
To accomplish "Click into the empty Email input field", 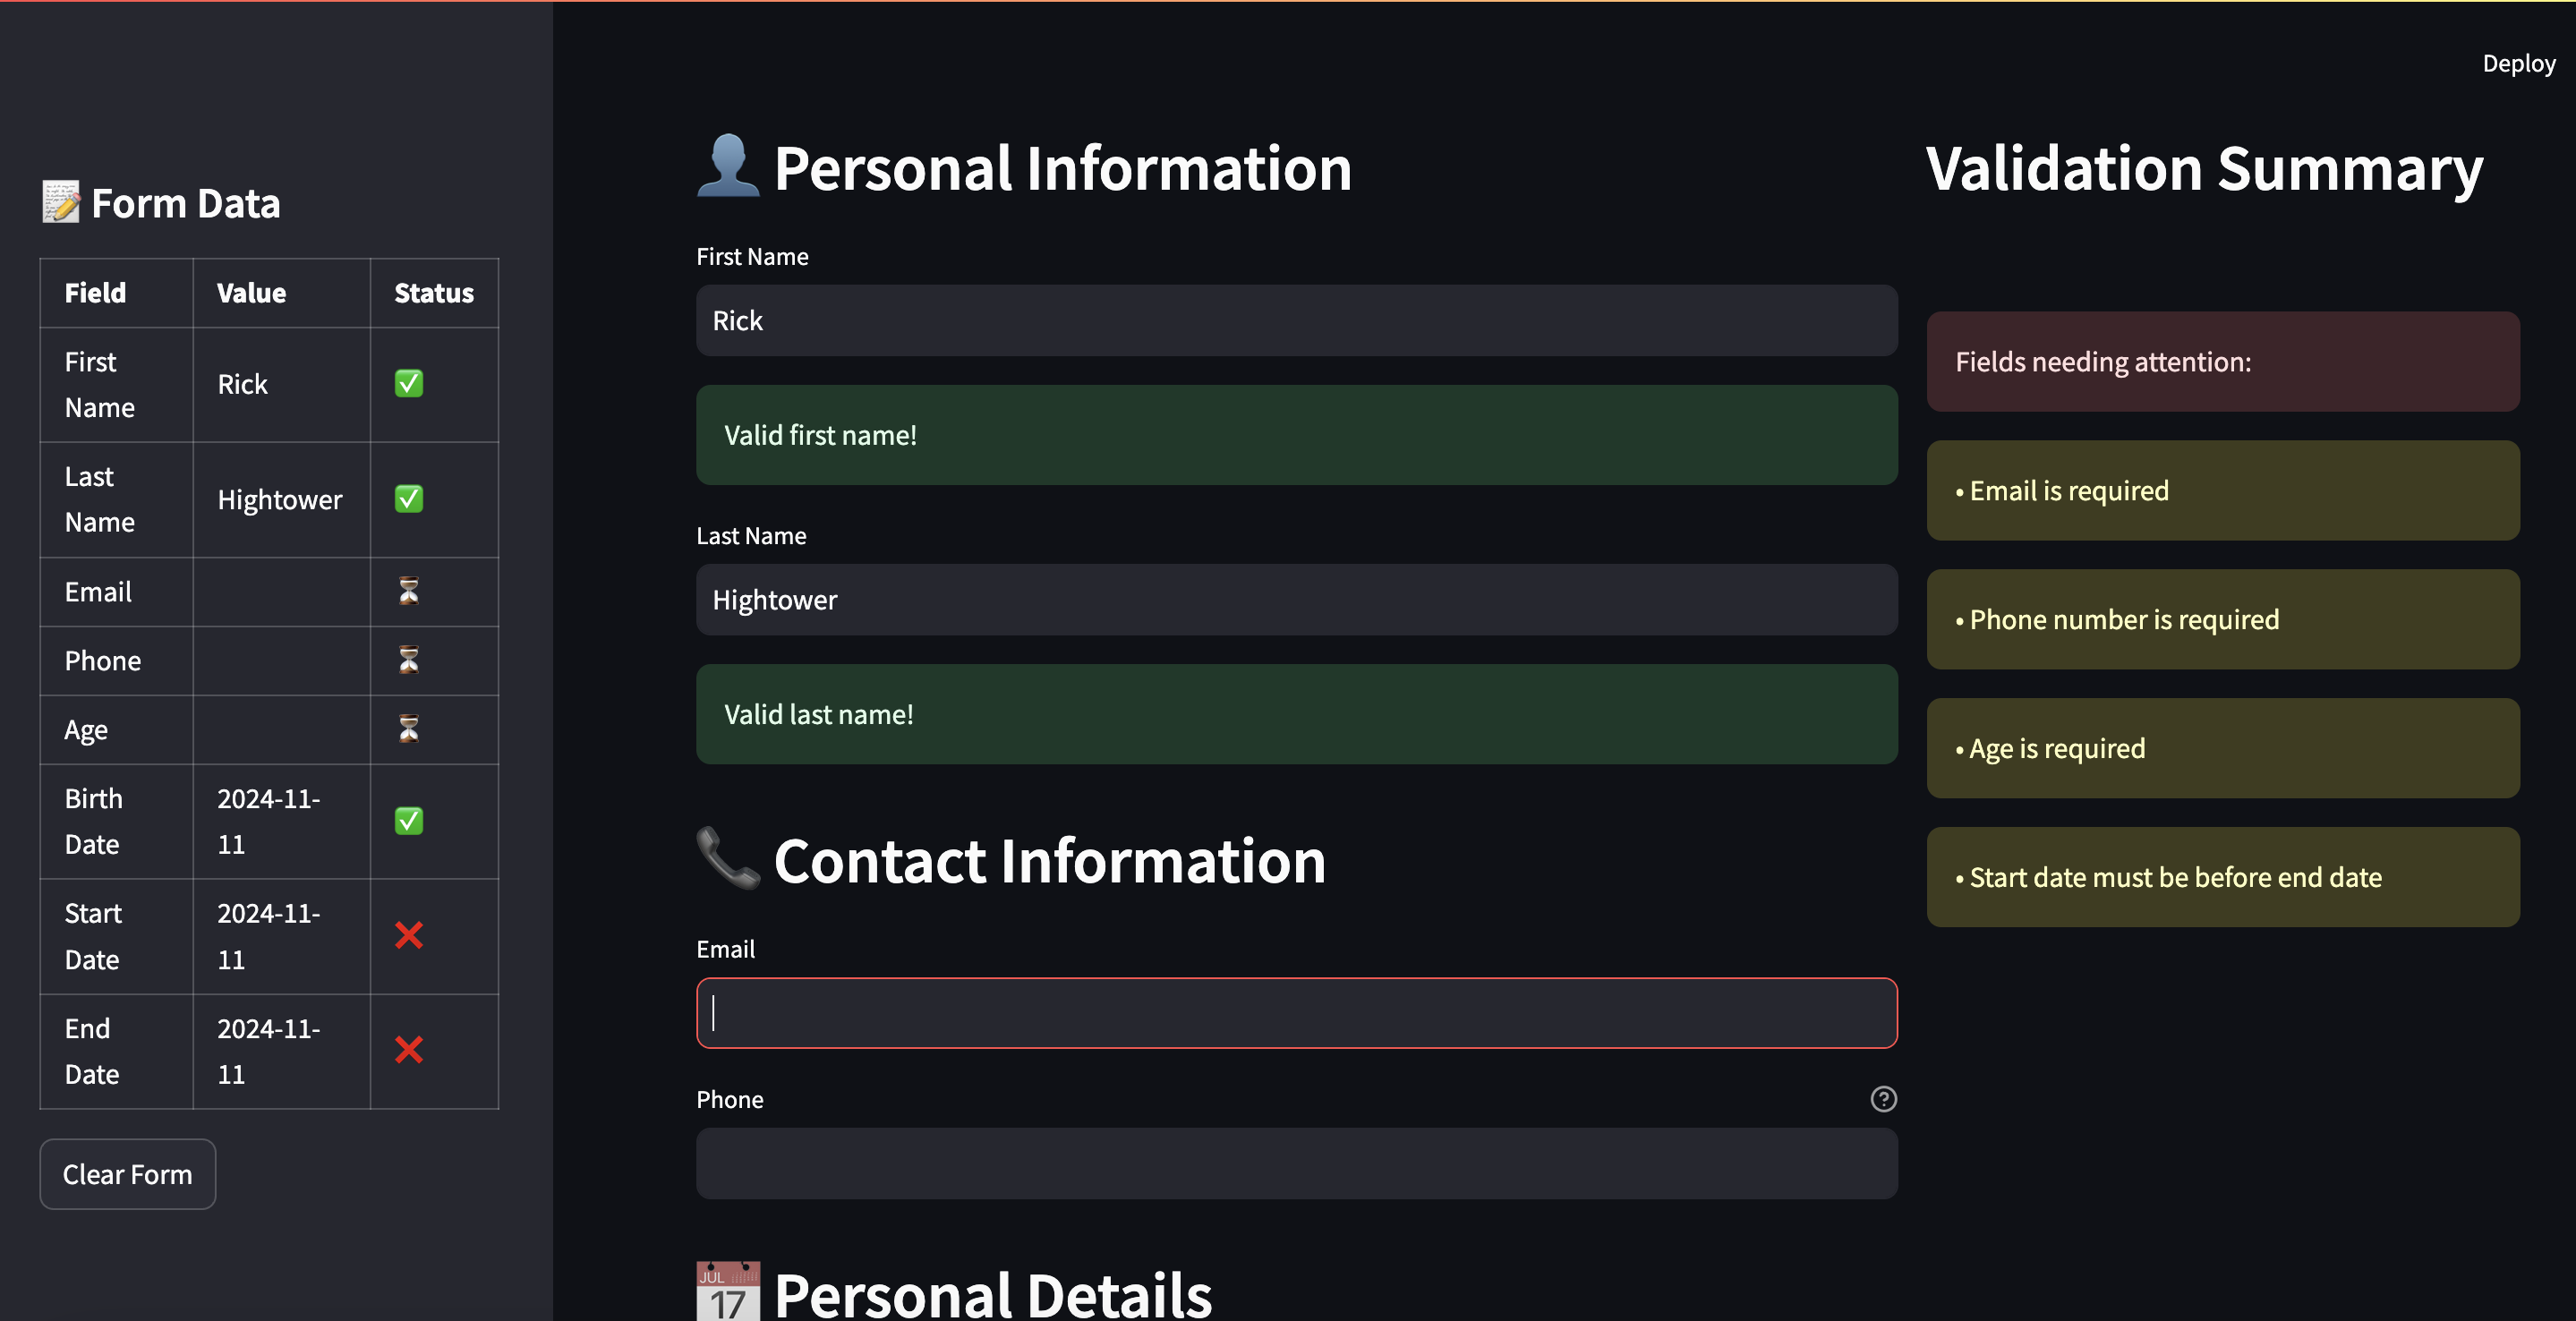I will 1296,1013.
